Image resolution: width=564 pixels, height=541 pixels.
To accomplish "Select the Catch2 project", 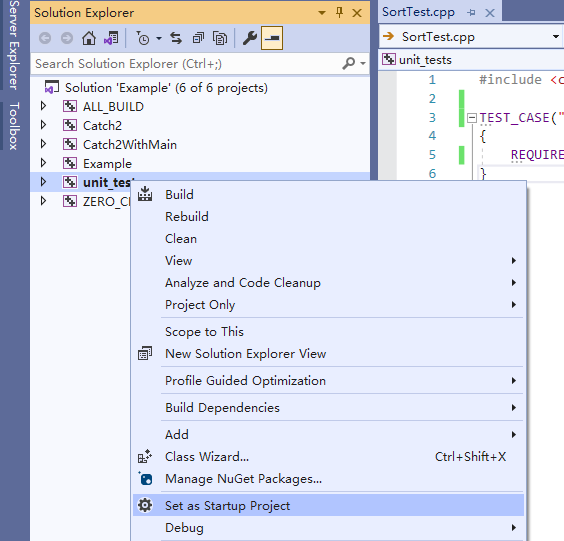I will click(103, 126).
